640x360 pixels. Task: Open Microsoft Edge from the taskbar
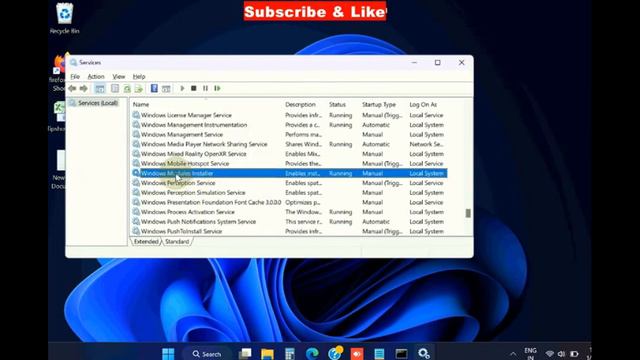click(312, 353)
